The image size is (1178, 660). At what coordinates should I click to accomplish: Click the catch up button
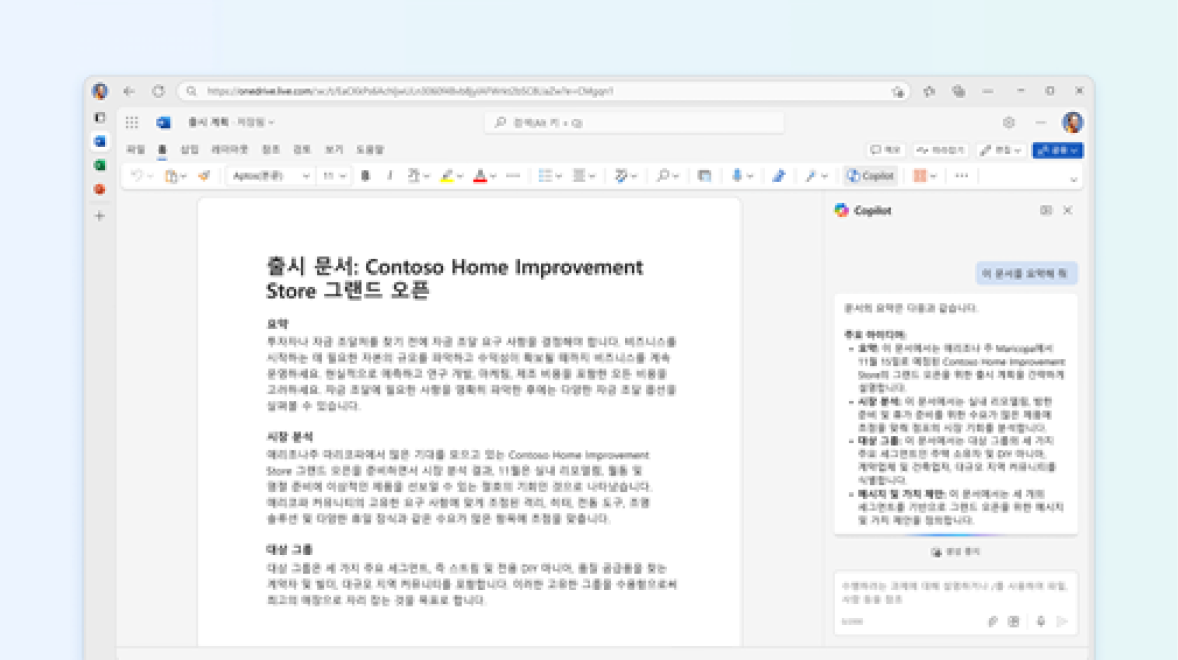coord(941,150)
